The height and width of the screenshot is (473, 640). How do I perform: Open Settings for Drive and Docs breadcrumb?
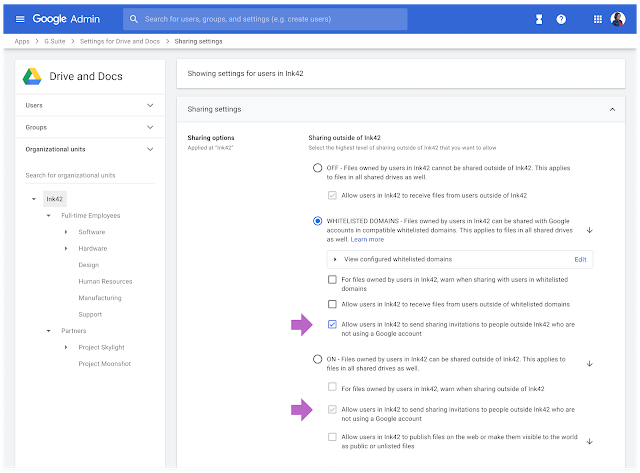pyautogui.click(x=119, y=42)
